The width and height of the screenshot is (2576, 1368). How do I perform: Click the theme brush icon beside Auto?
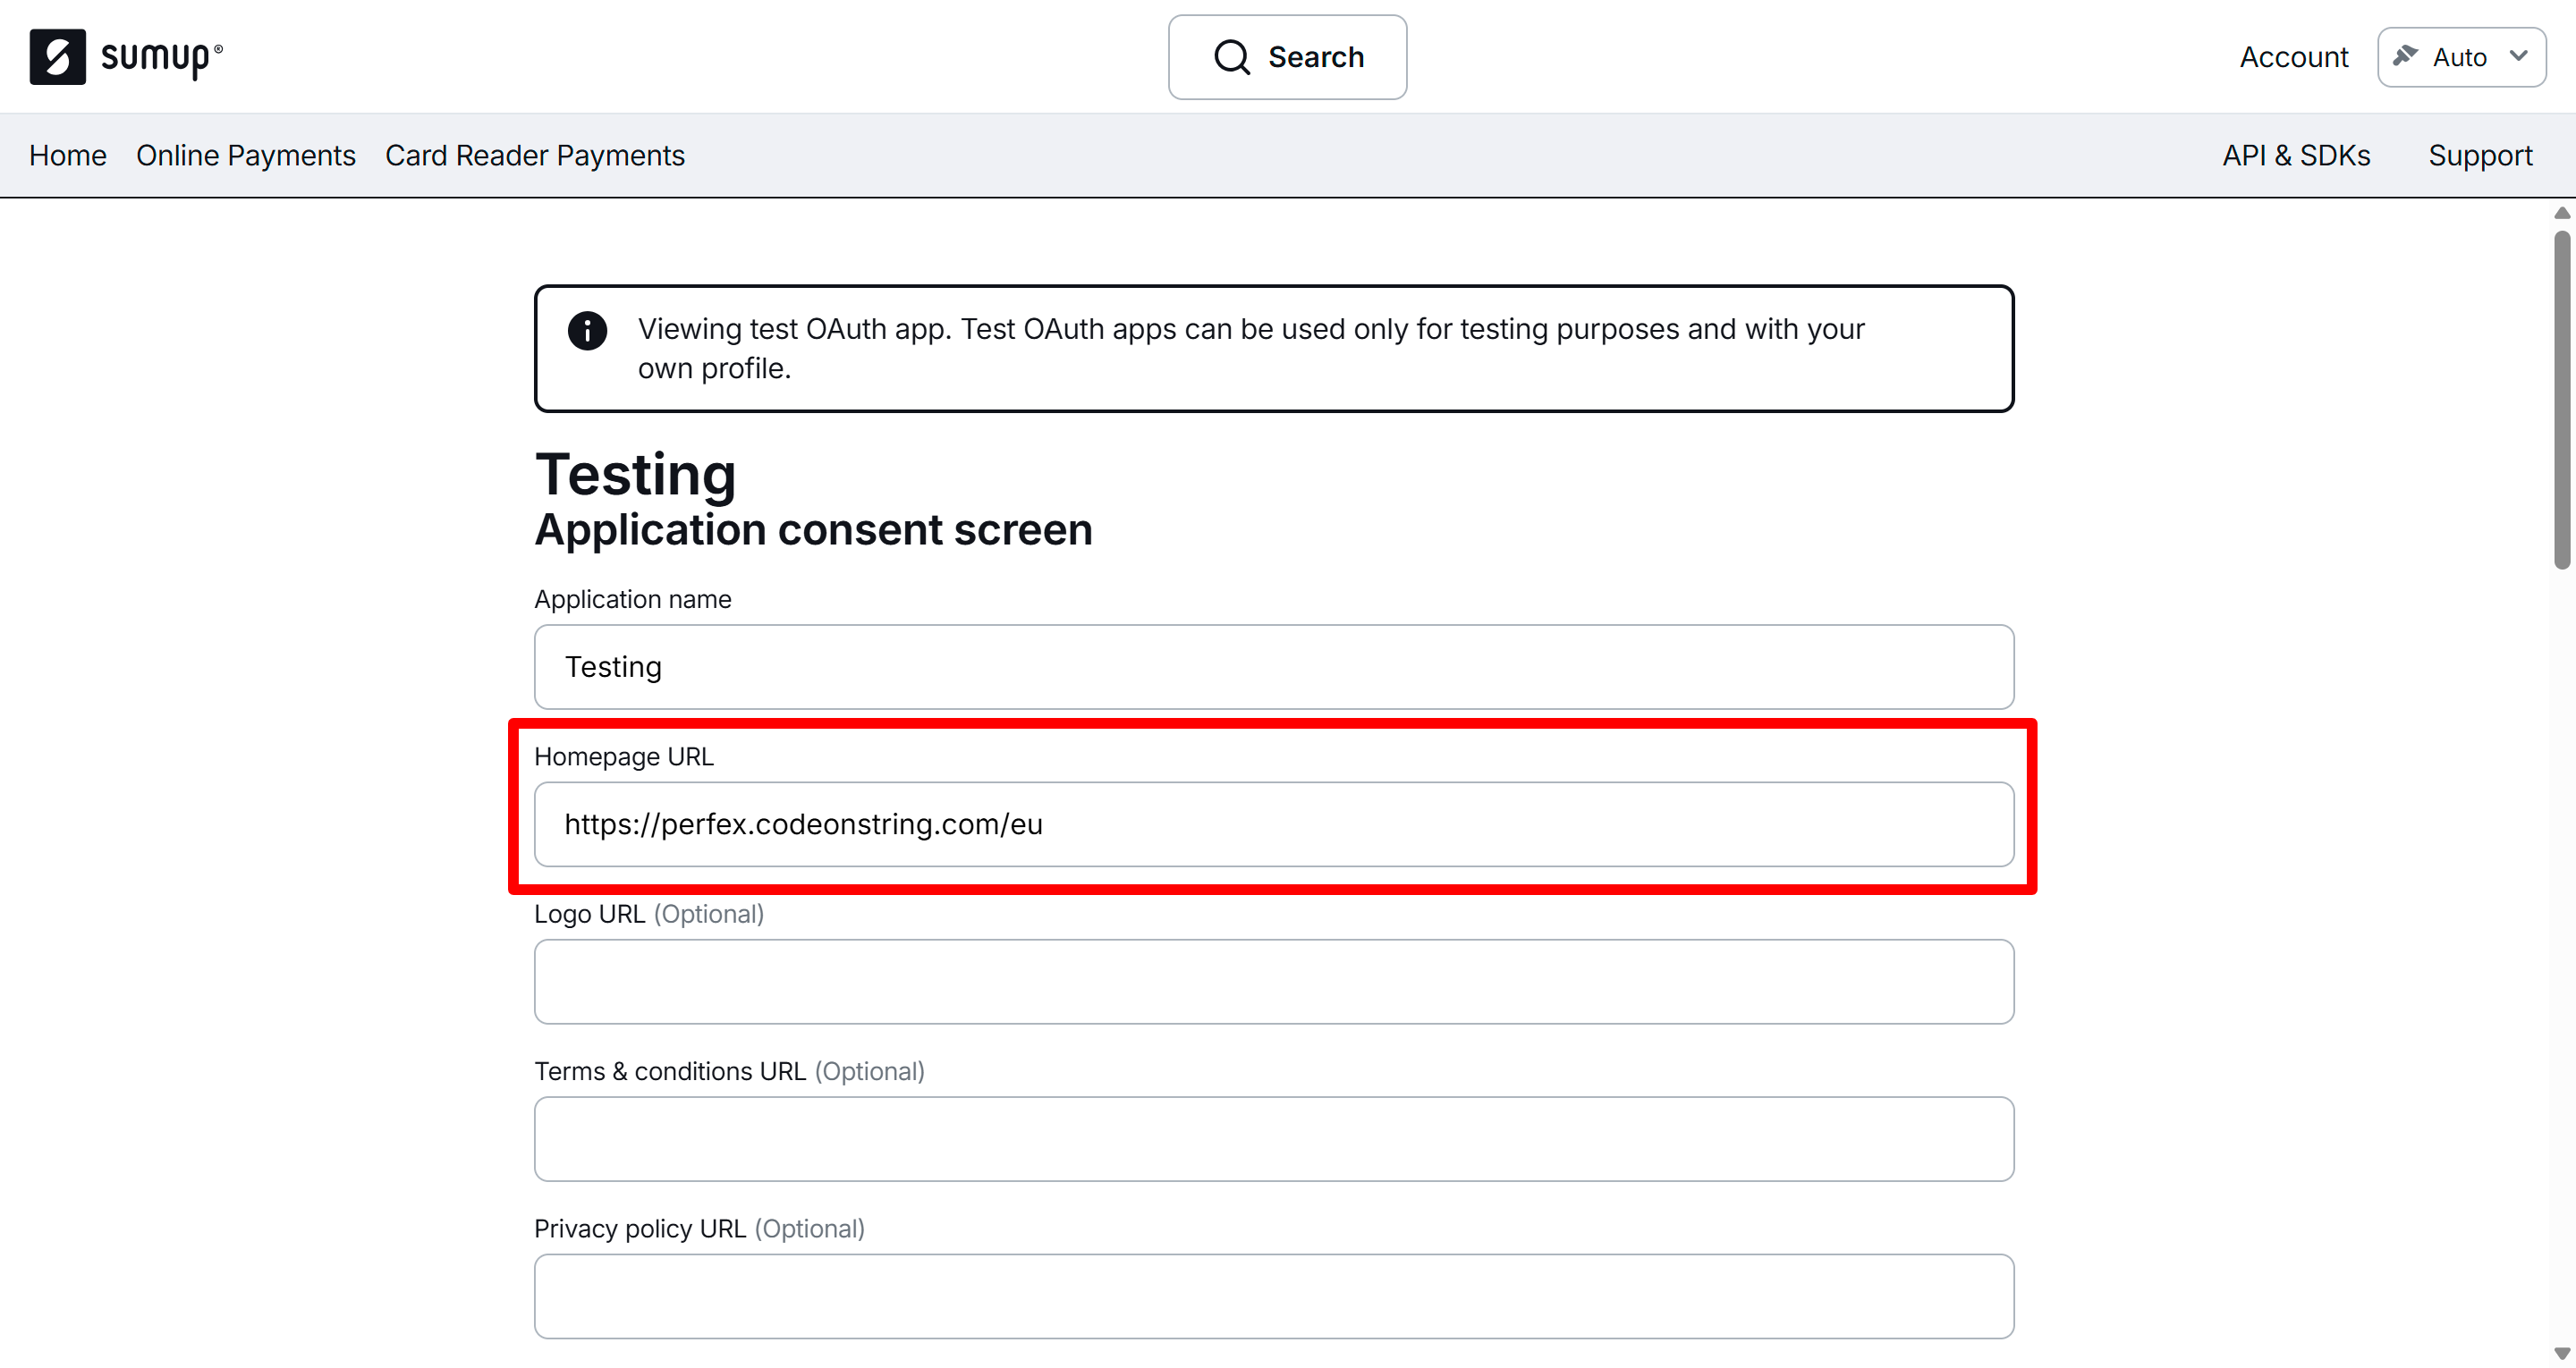tap(2405, 56)
